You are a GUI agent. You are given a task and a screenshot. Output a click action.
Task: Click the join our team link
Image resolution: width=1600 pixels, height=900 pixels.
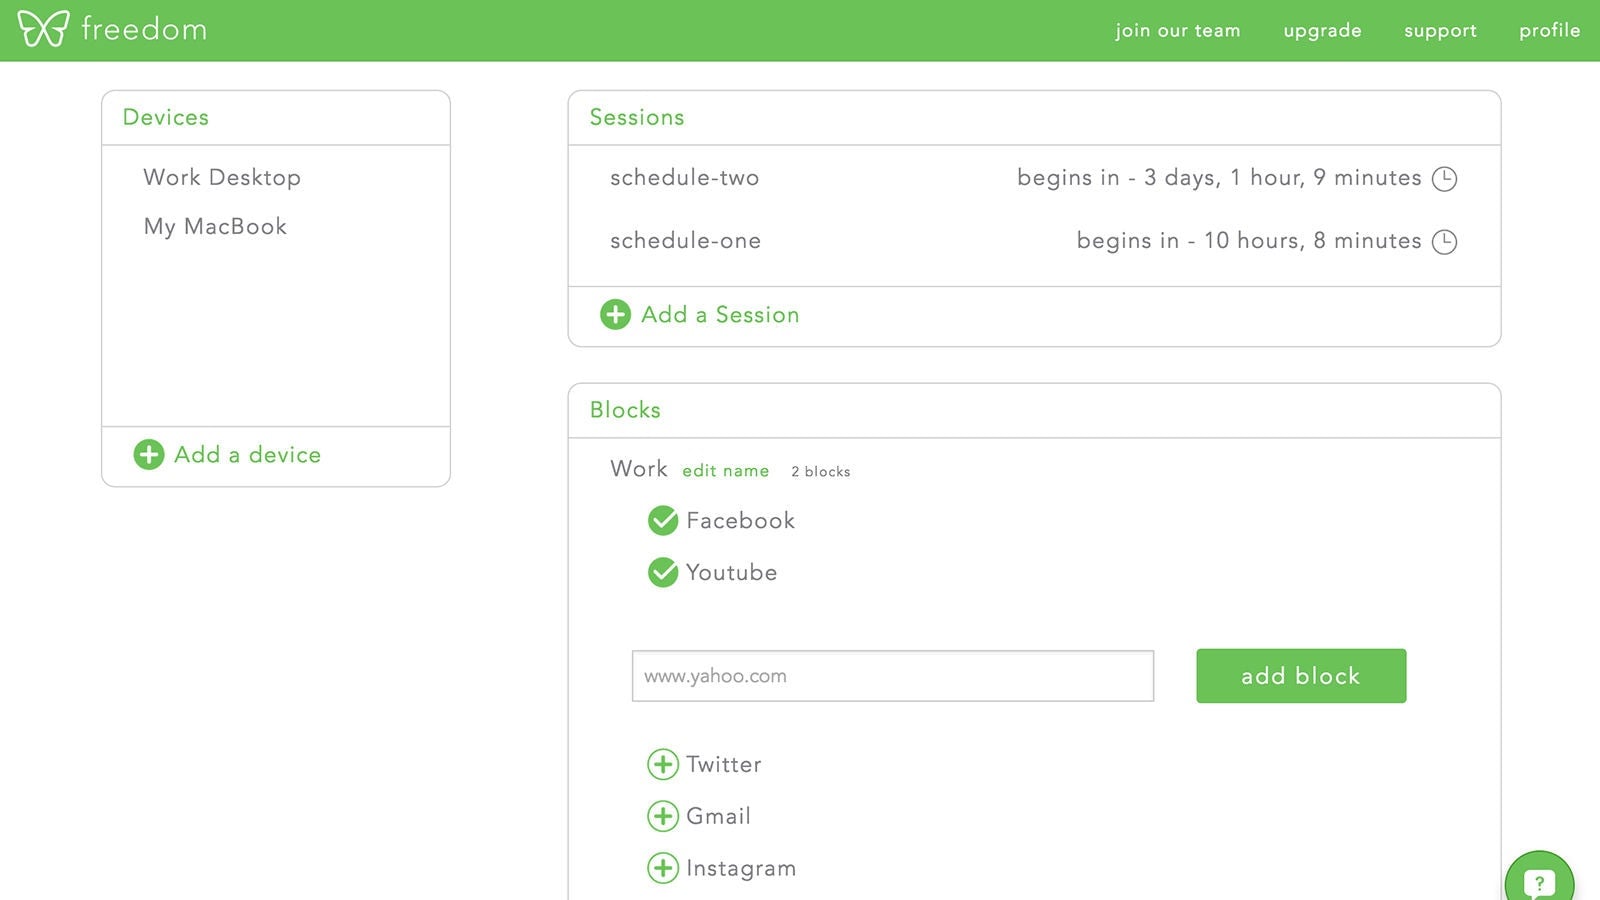[1177, 31]
